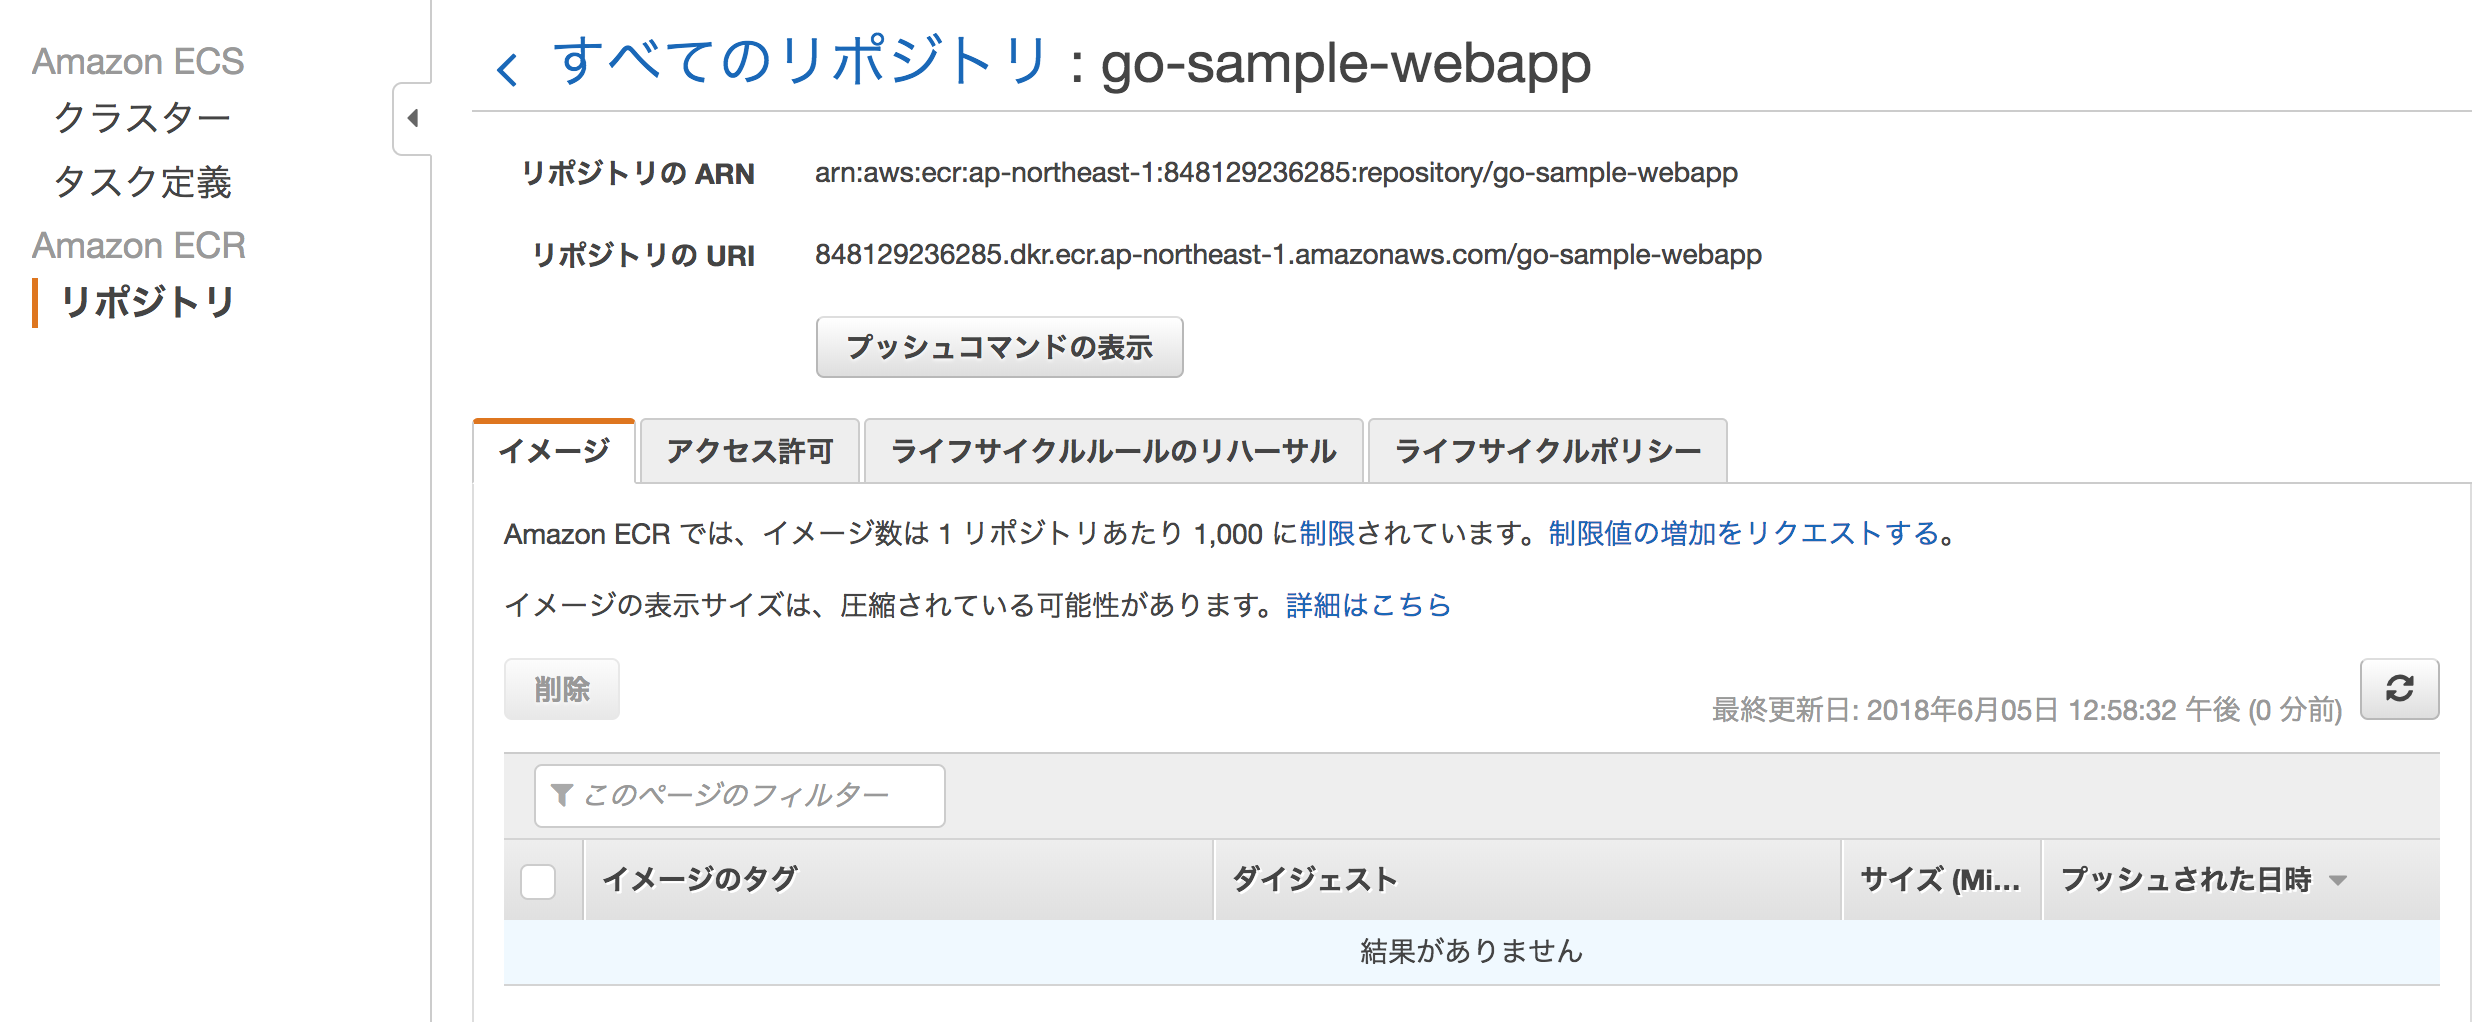Click the Amazon ECS sidebar heading
The image size is (2488, 1022).
[138, 61]
